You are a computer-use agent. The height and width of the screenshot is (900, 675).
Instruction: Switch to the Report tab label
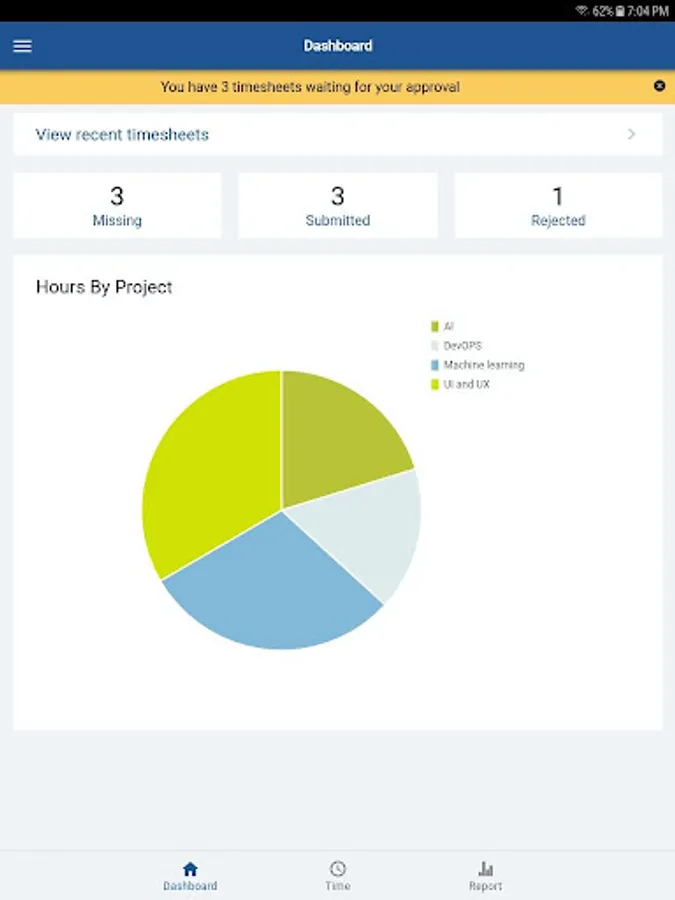click(x=486, y=887)
